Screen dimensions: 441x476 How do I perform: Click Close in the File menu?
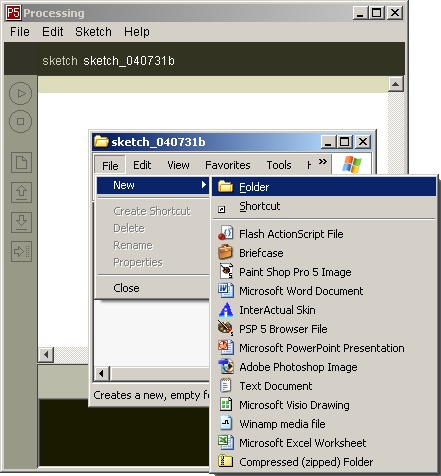coord(126,288)
